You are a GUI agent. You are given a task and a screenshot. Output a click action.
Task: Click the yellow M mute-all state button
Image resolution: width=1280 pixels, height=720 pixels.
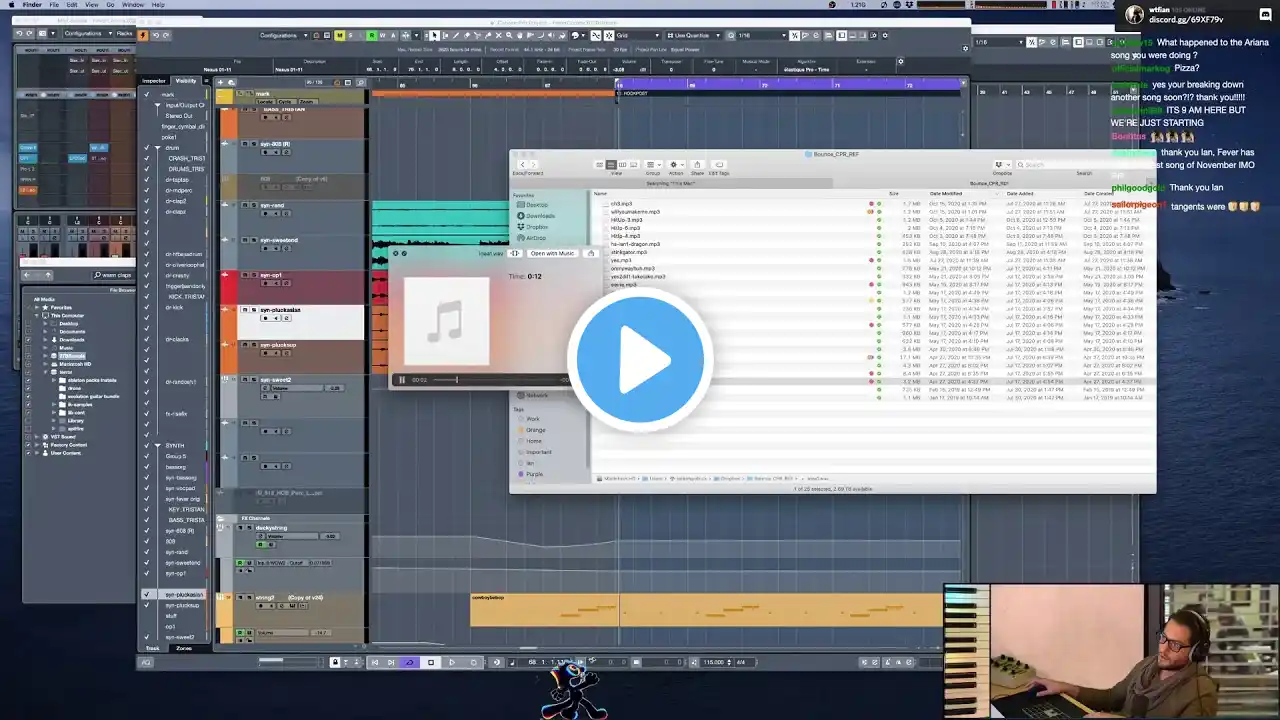click(340, 35)
